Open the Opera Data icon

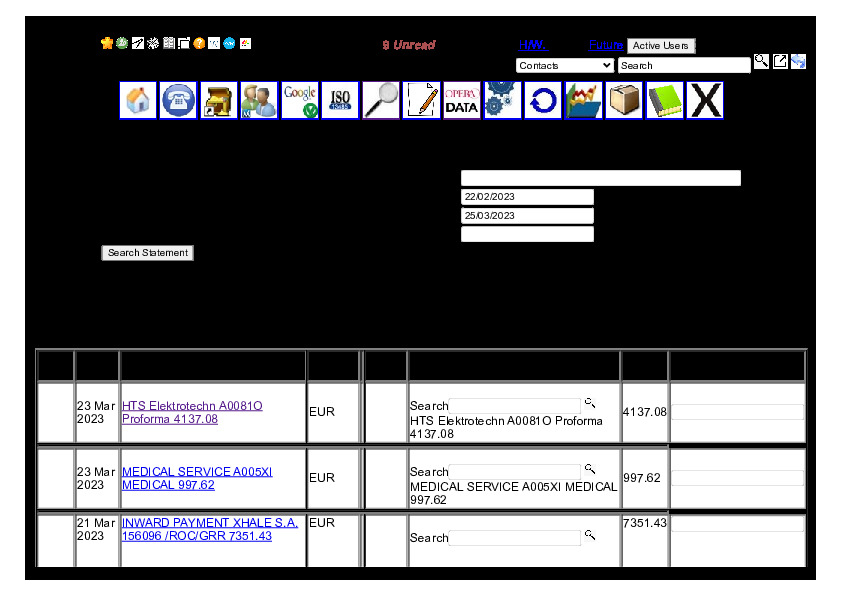click(462, 101)
